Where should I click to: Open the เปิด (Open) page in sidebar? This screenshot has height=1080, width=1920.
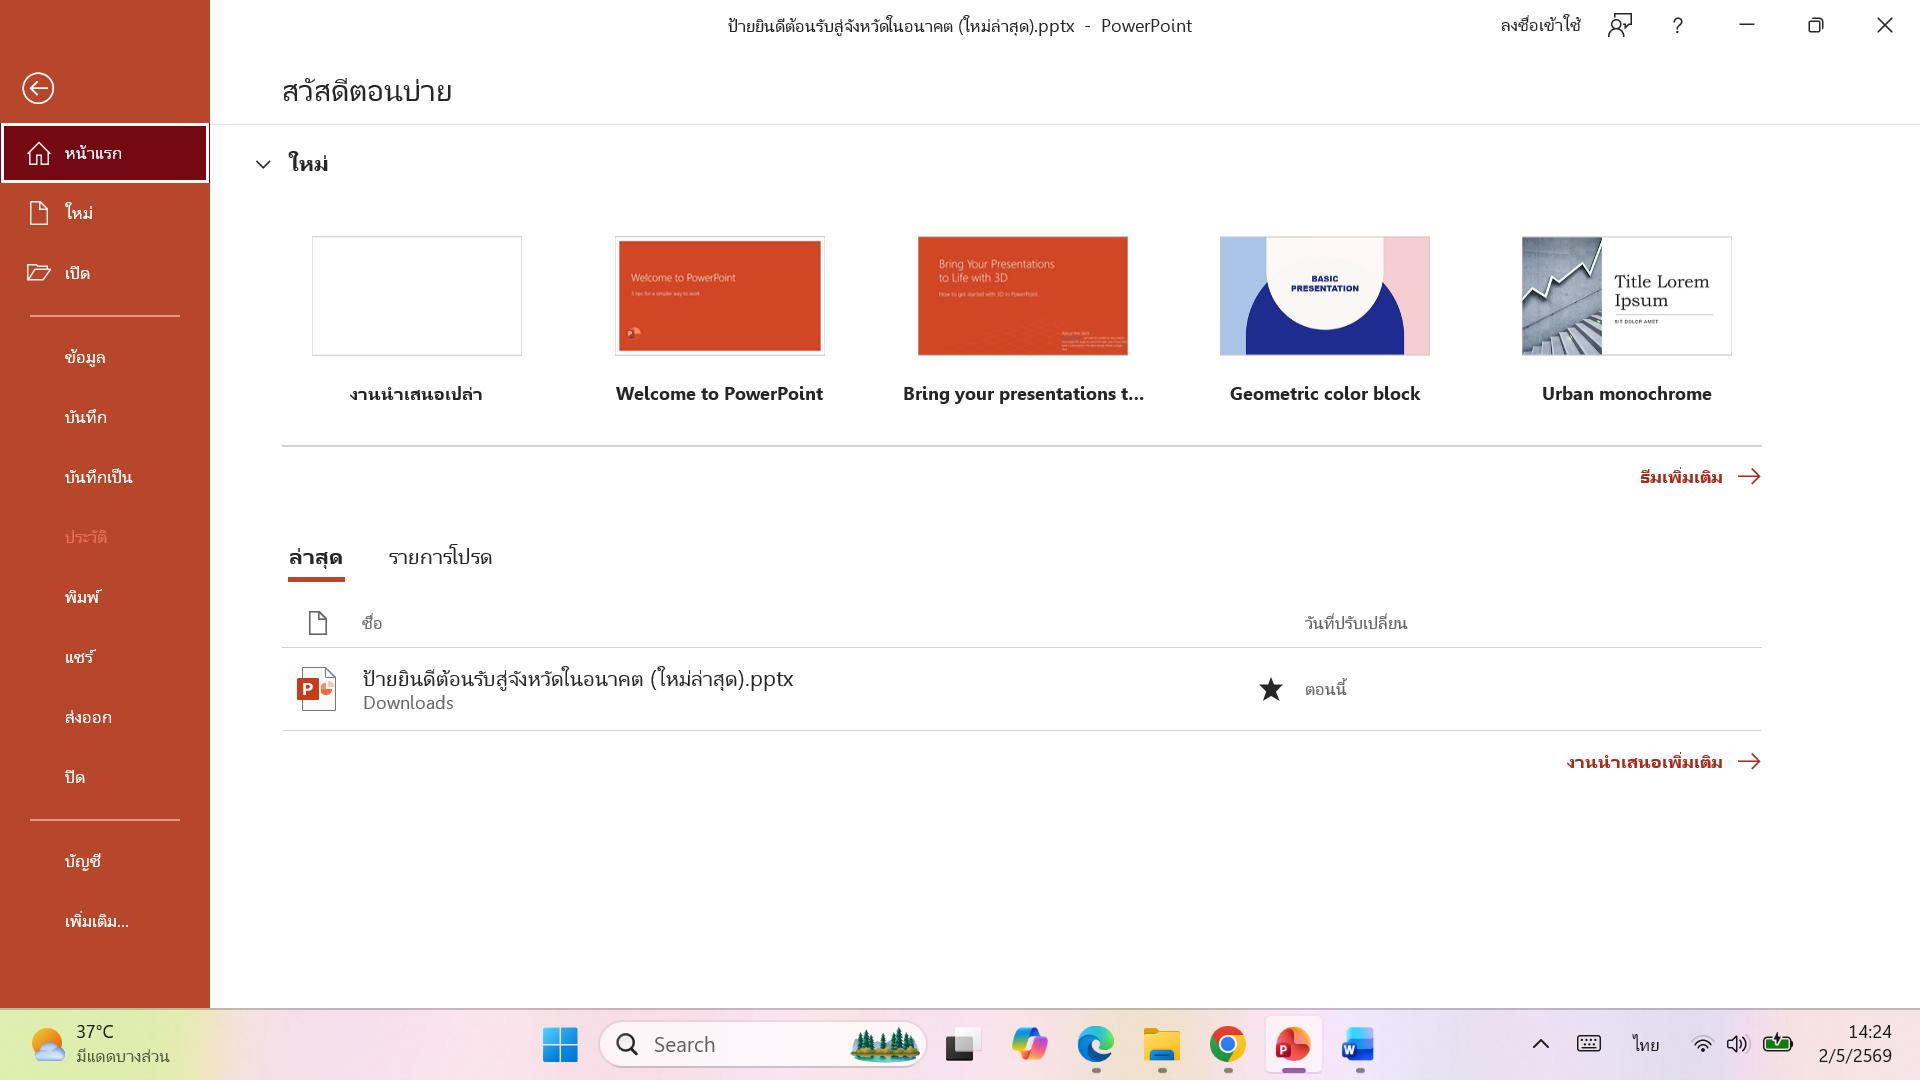(105, 273)
